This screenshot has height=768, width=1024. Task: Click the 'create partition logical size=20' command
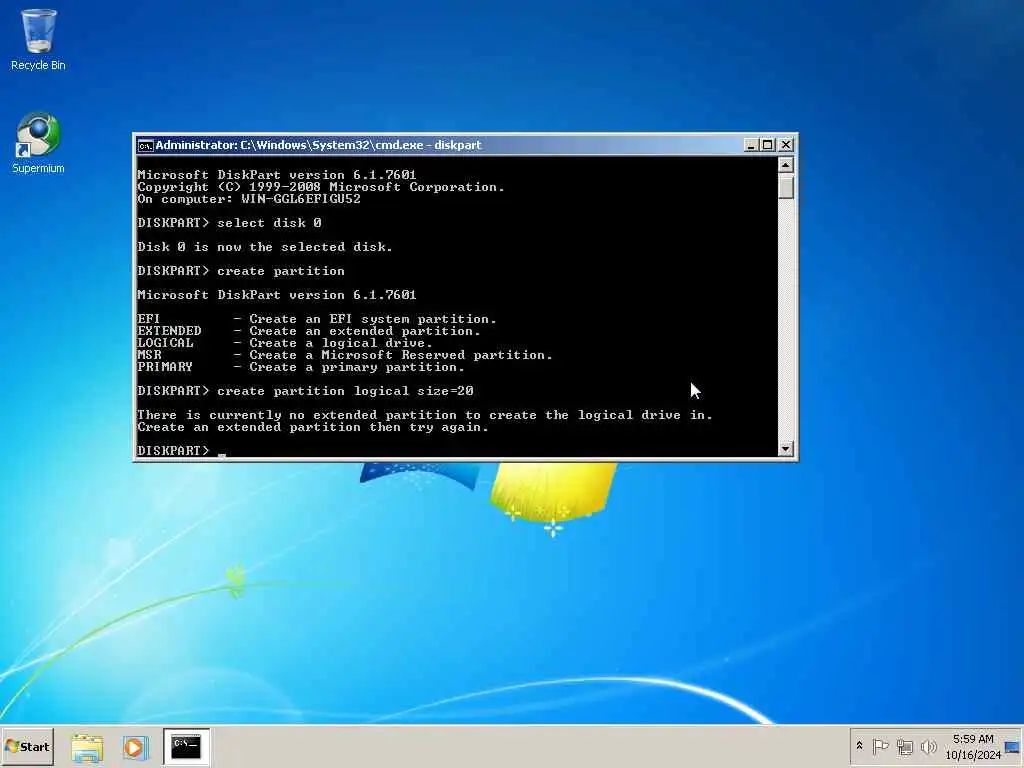click(x=345, y=391)
